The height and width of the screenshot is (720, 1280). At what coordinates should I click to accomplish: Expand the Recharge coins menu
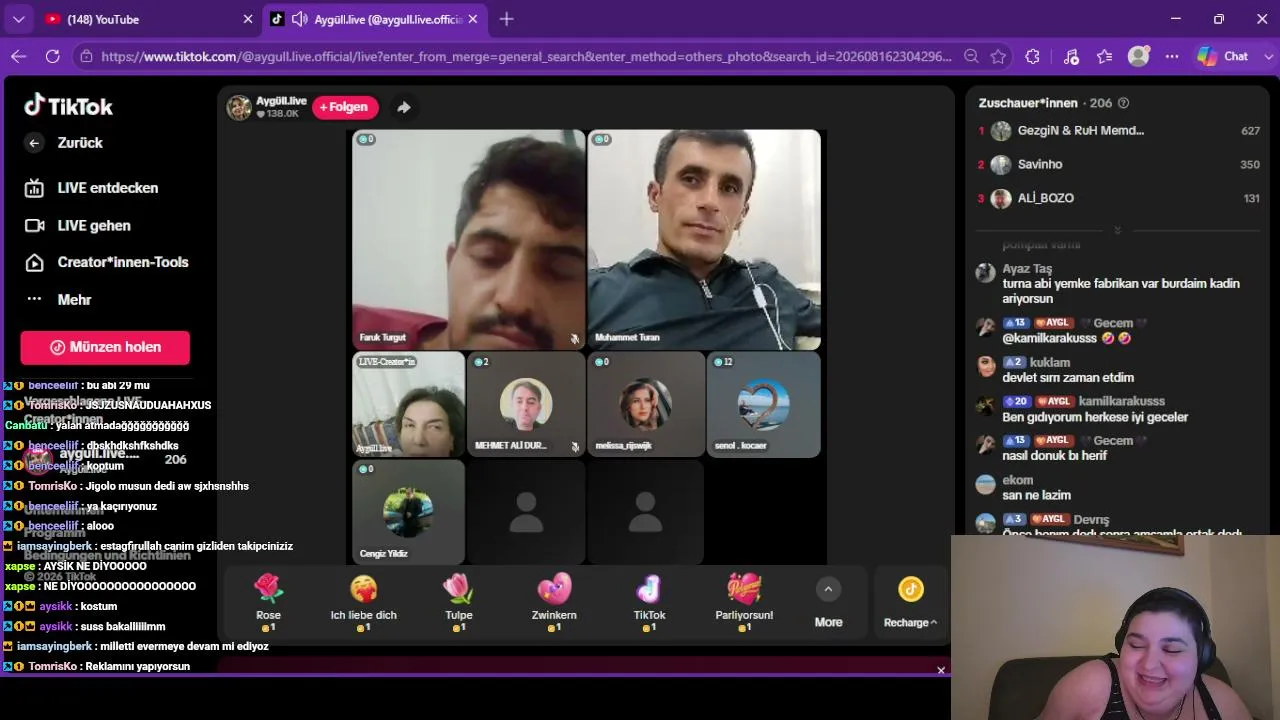coord(910,603)
